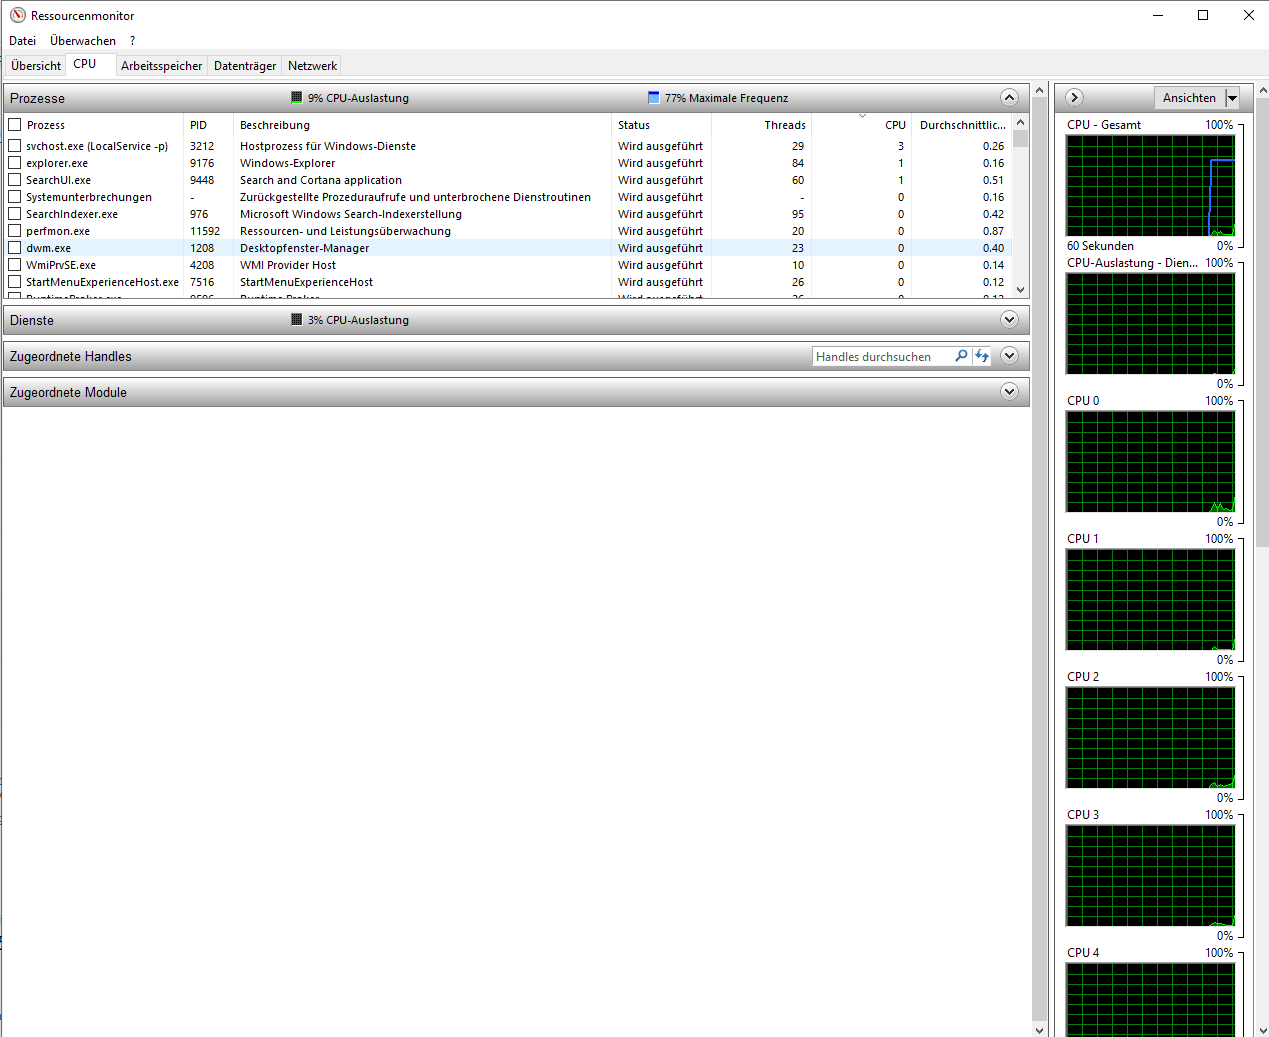This screenshot has height=1037, width=1269.
Task: Enable filtering for SearchIndexer.exe
Action: click(x=15, y=214)
